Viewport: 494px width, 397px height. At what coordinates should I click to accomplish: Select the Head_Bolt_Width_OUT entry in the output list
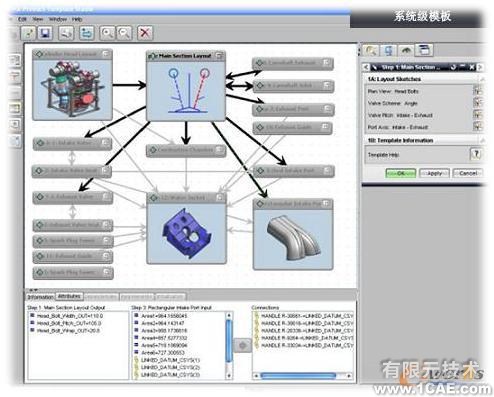coord(67,316)
